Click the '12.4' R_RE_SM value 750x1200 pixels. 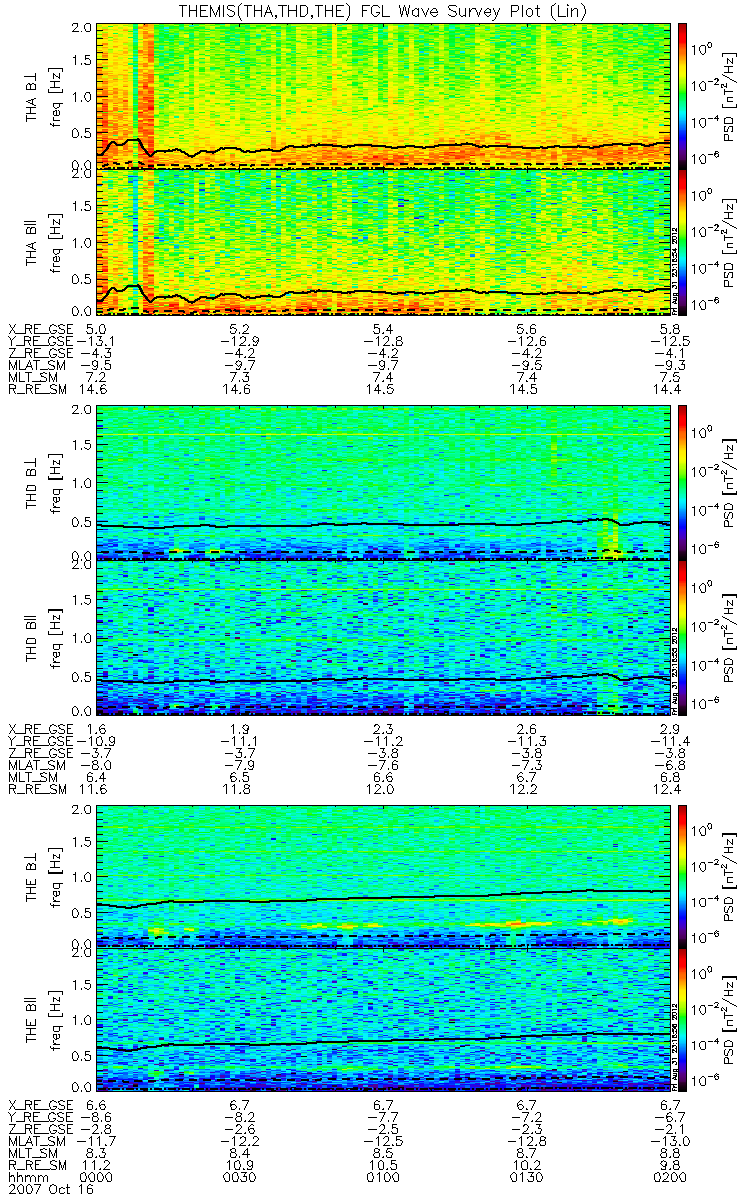tap(672, 789)
